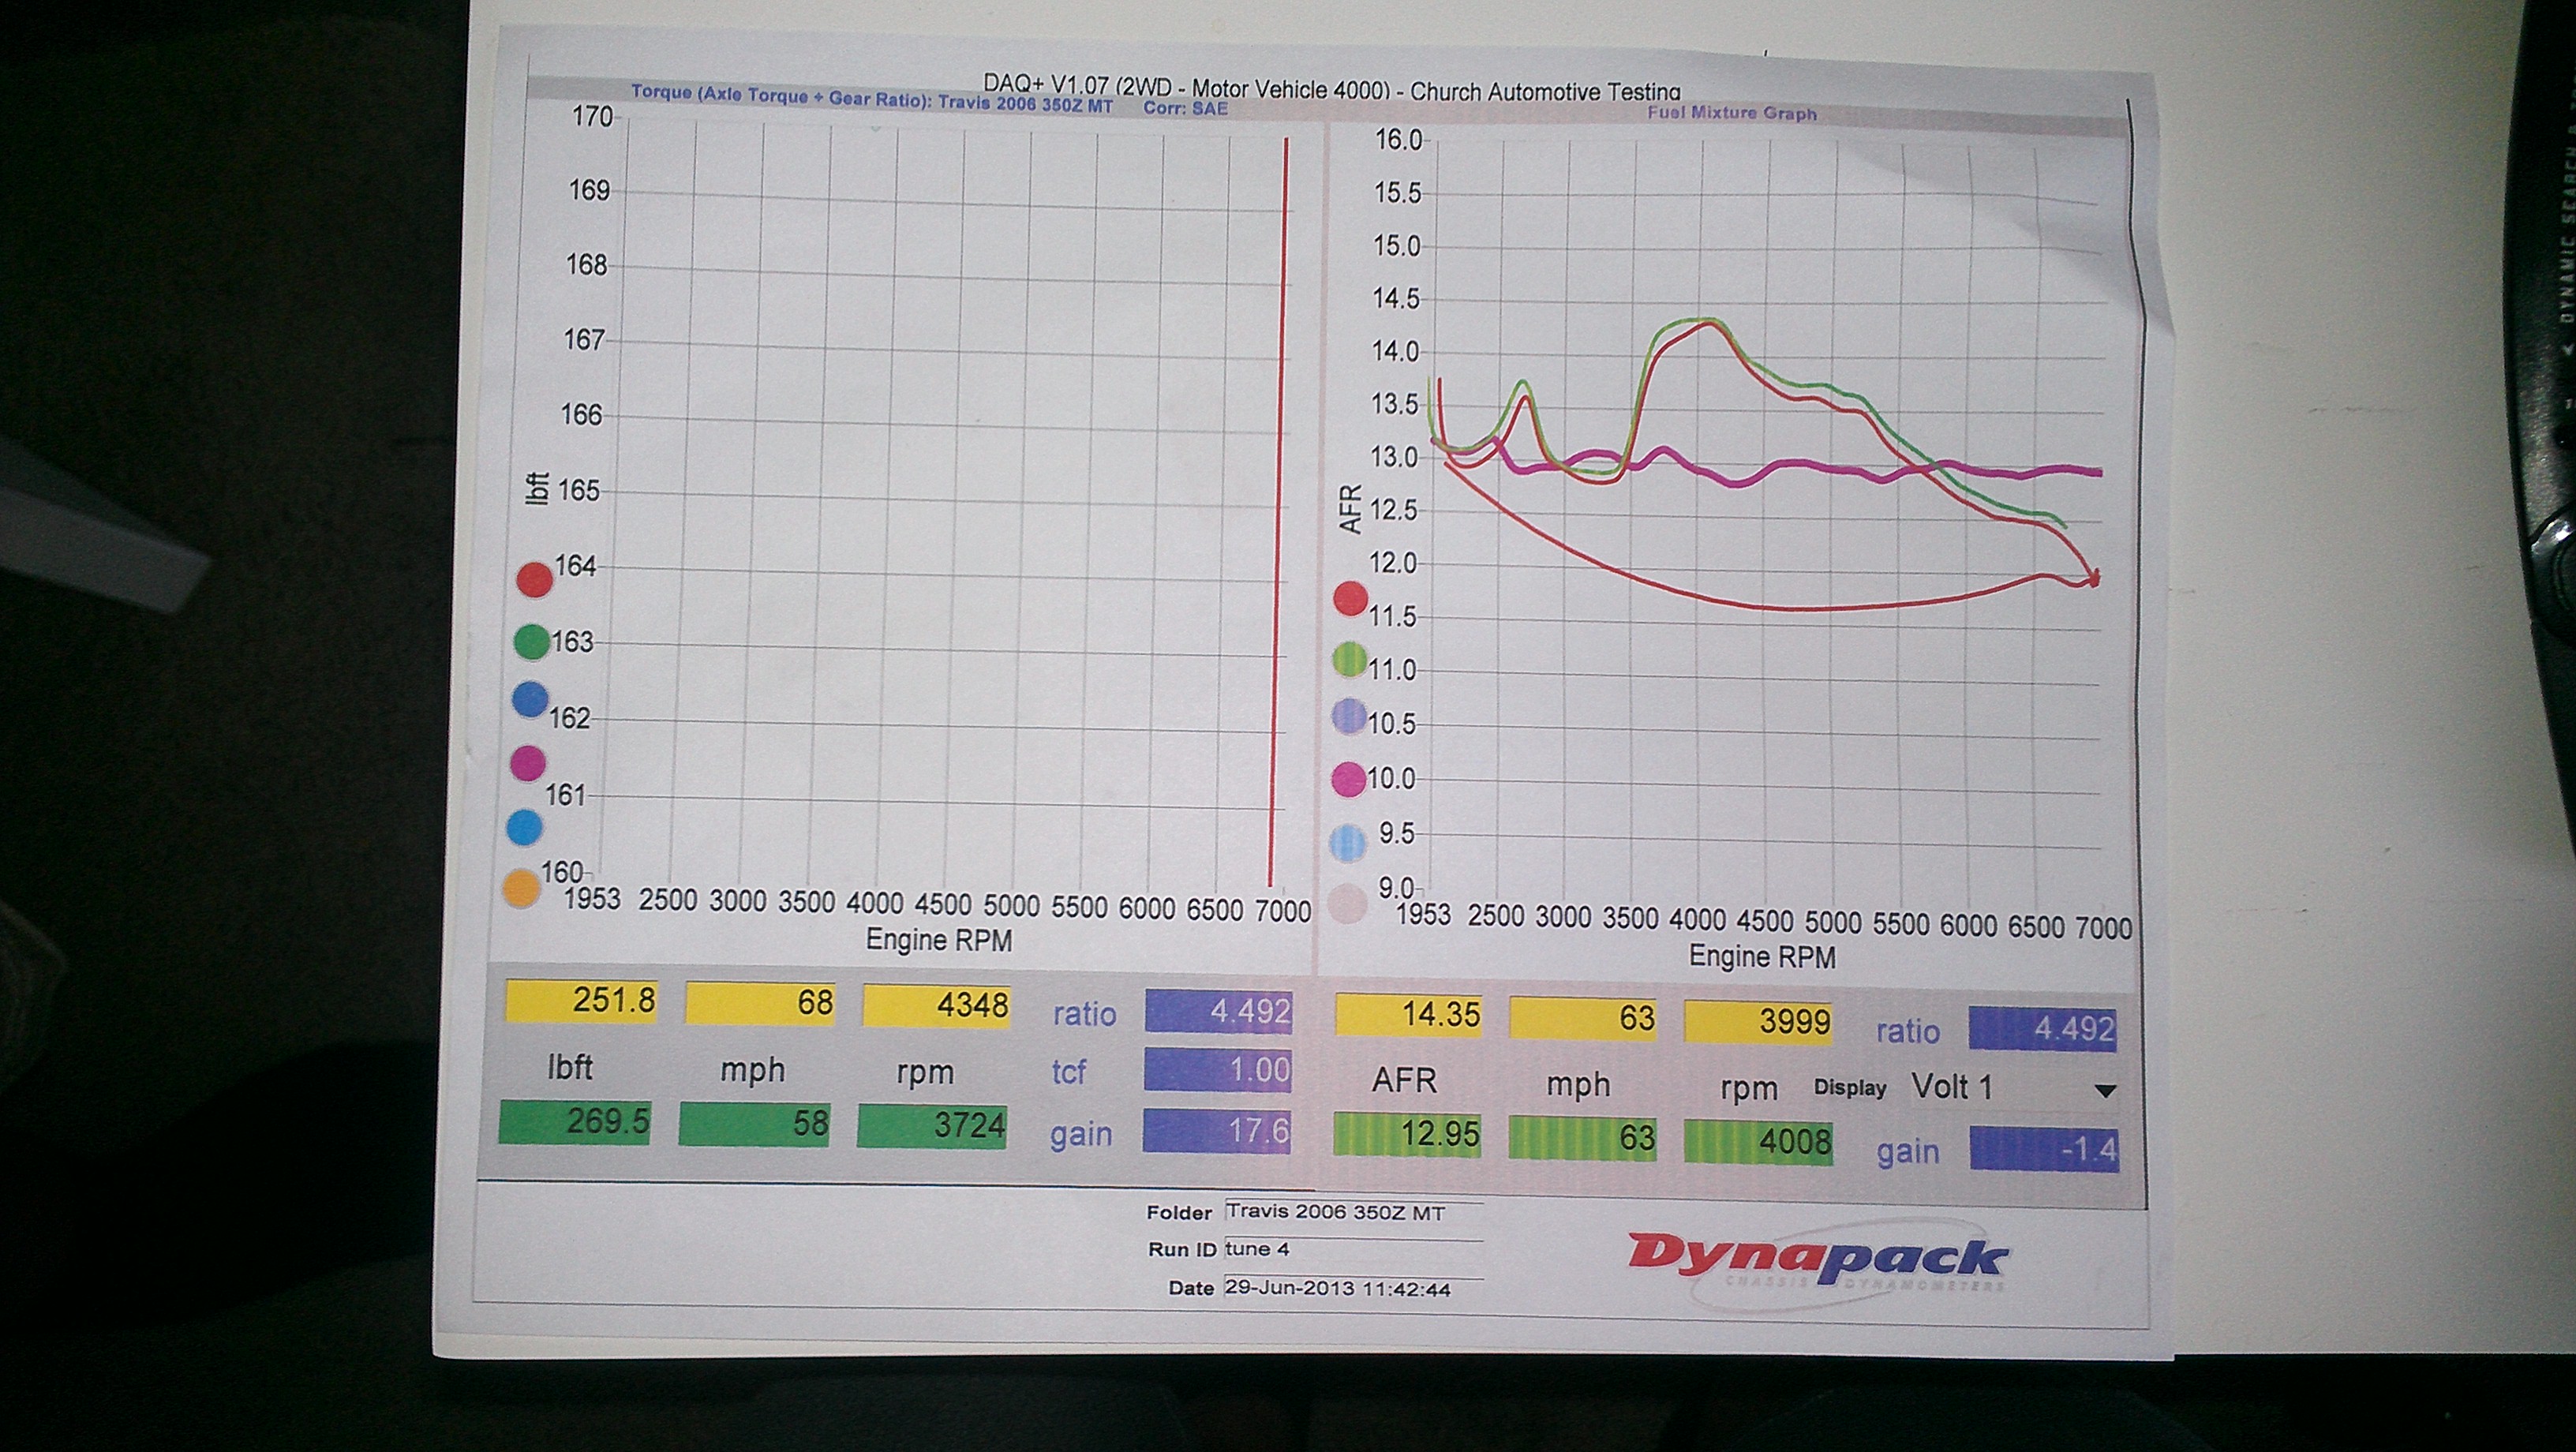Toggle green run dot on fuel mixture graph

pyautogui.click(x=1349, y=658)
